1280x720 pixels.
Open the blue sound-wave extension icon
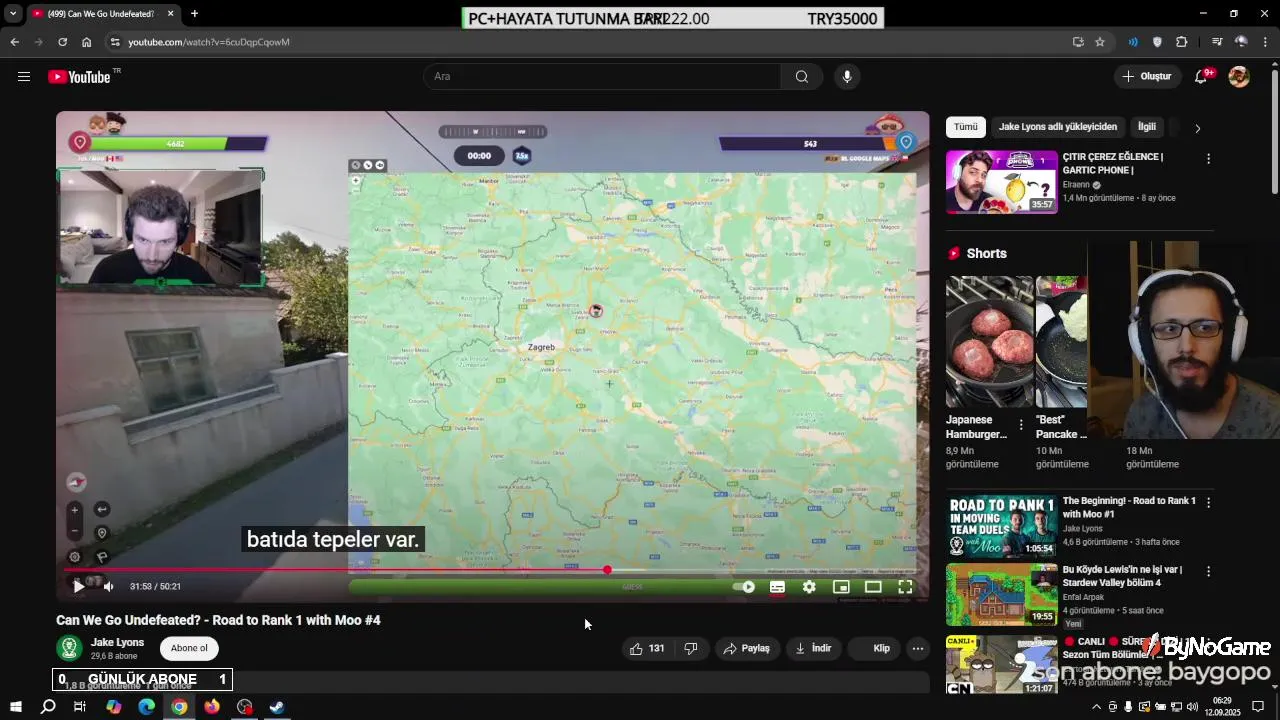click(x=1133, y=42)
